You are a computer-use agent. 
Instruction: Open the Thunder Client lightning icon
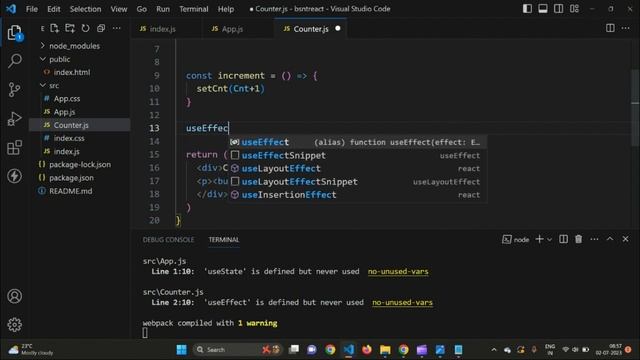[x=14, y=176]
